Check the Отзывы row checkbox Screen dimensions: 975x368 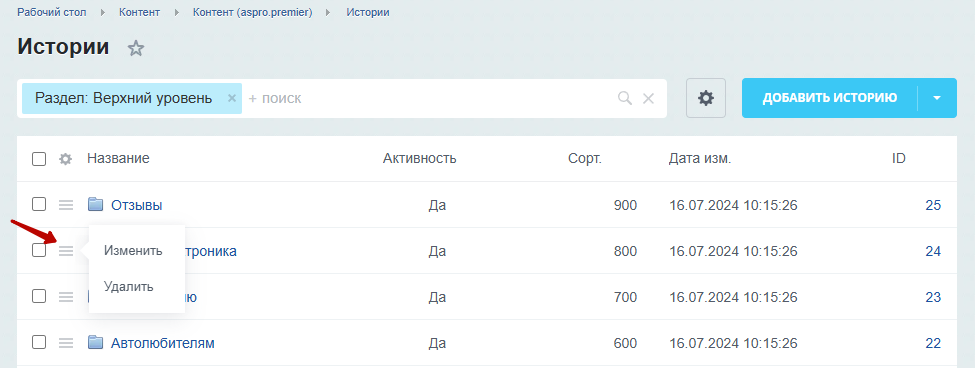point(39,205)
